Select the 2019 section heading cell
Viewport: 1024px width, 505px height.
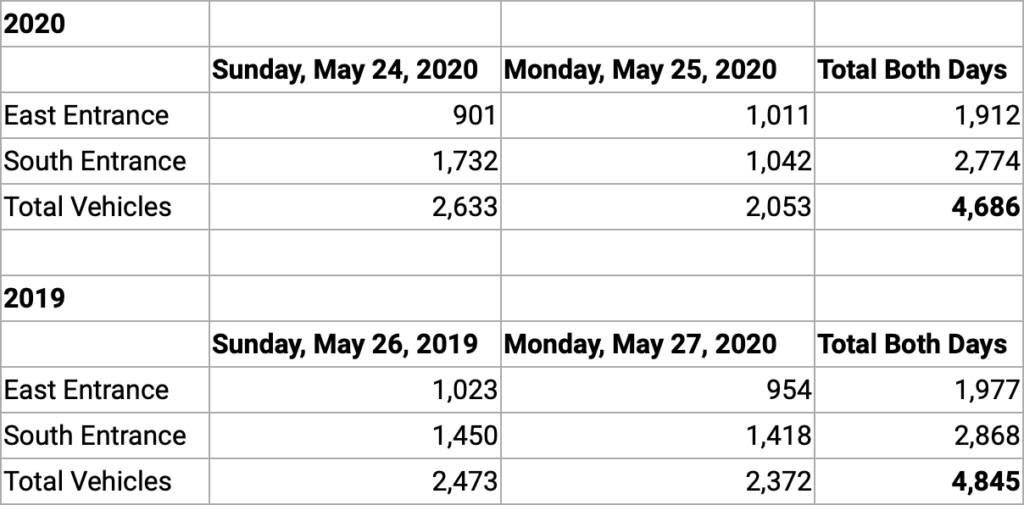35,298
